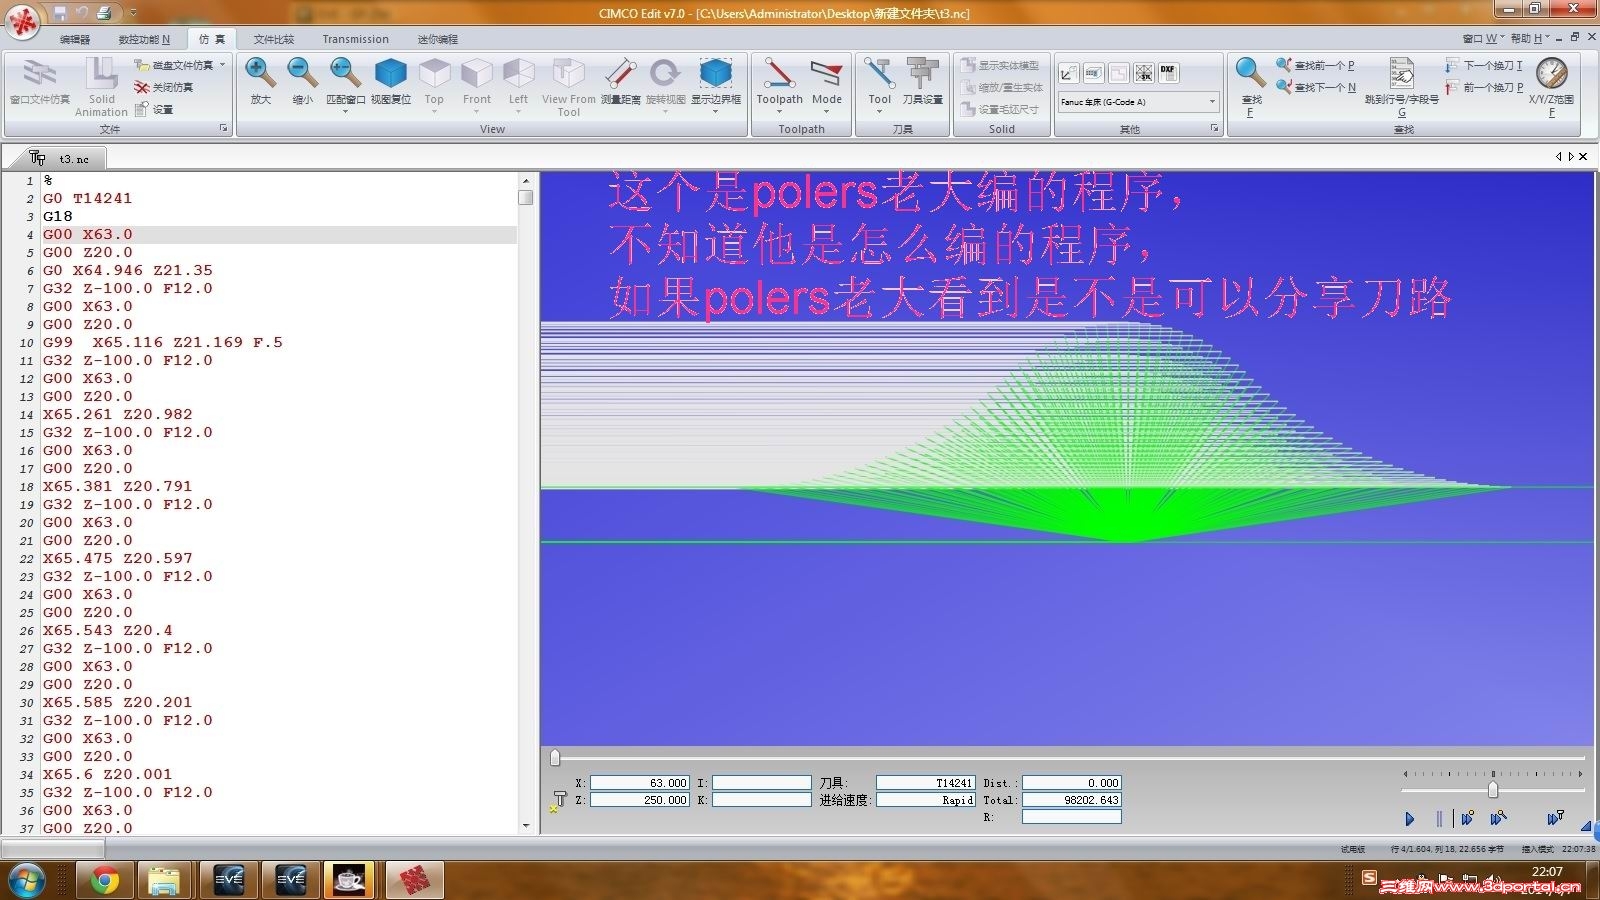Open simulation Settings (设置)
This screenshot has width=1600, height=900.
pyautogui.click(x=154, y=109)
